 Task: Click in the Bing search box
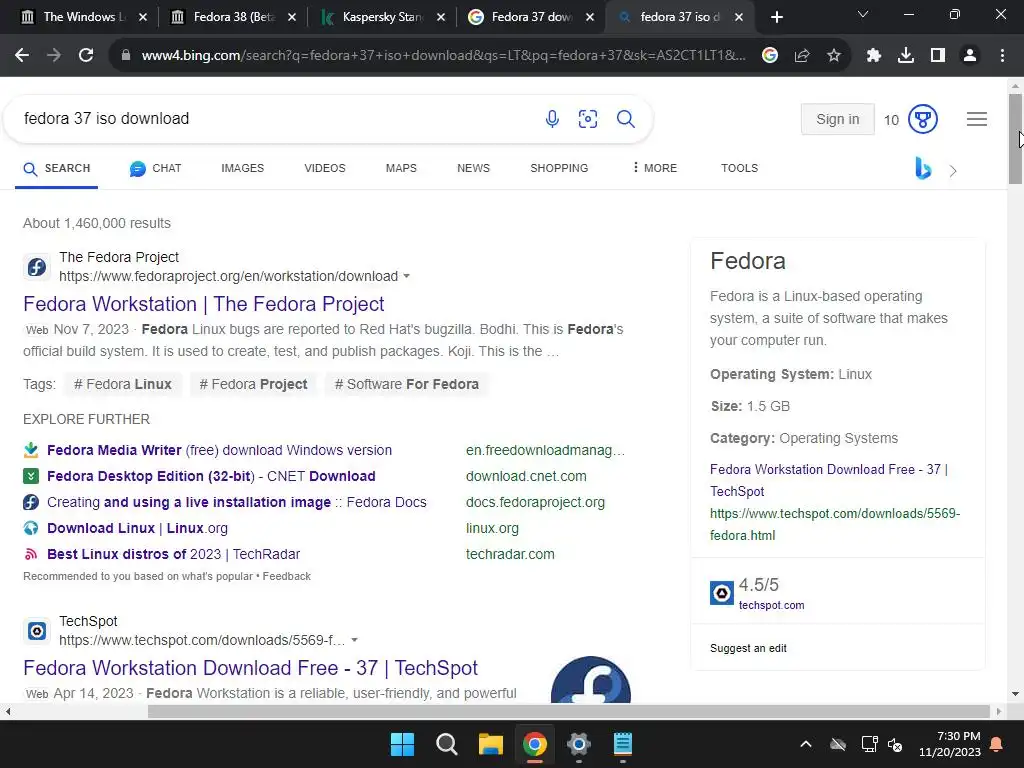274,119
